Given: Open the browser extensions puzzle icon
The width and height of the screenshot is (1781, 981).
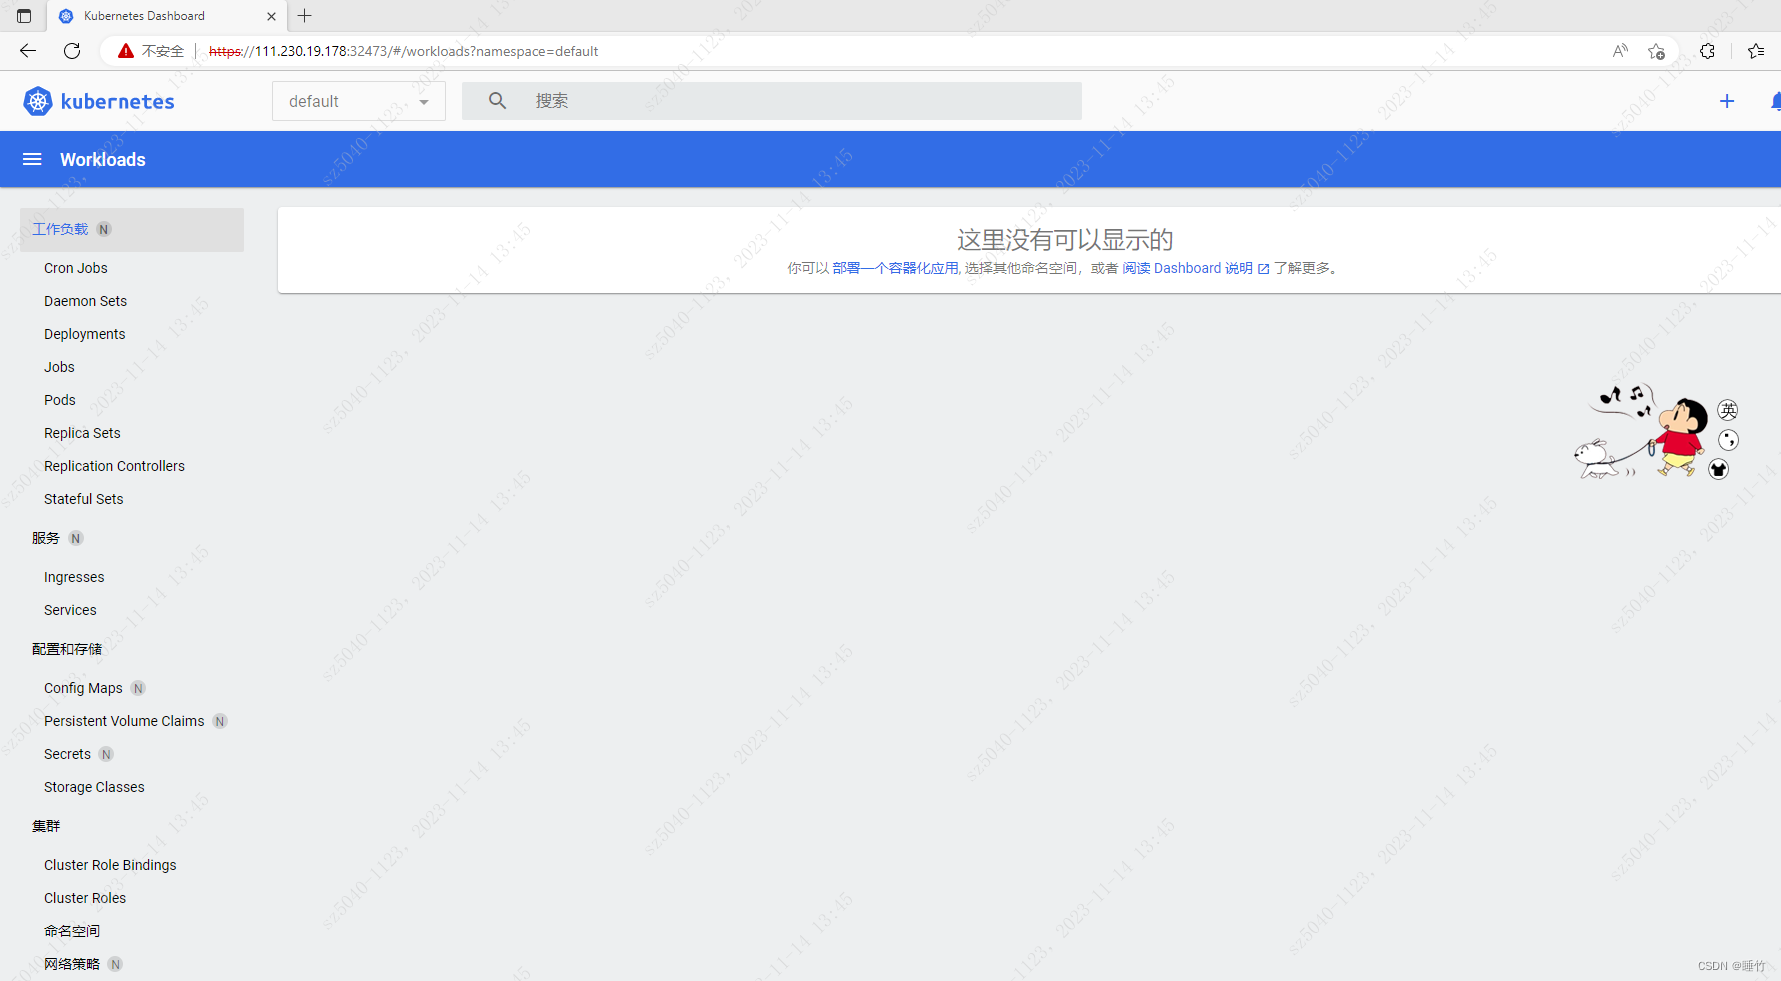Looking at the screenshot, I should tap(1707, 51).
